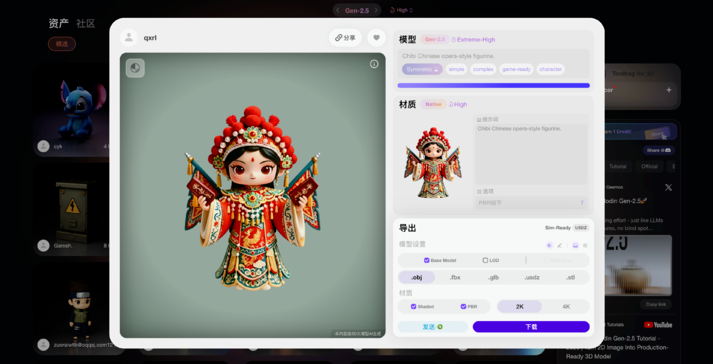Uncheck the Base Model checkbox
Screen dimensions: 713x364
click(427, 260)
